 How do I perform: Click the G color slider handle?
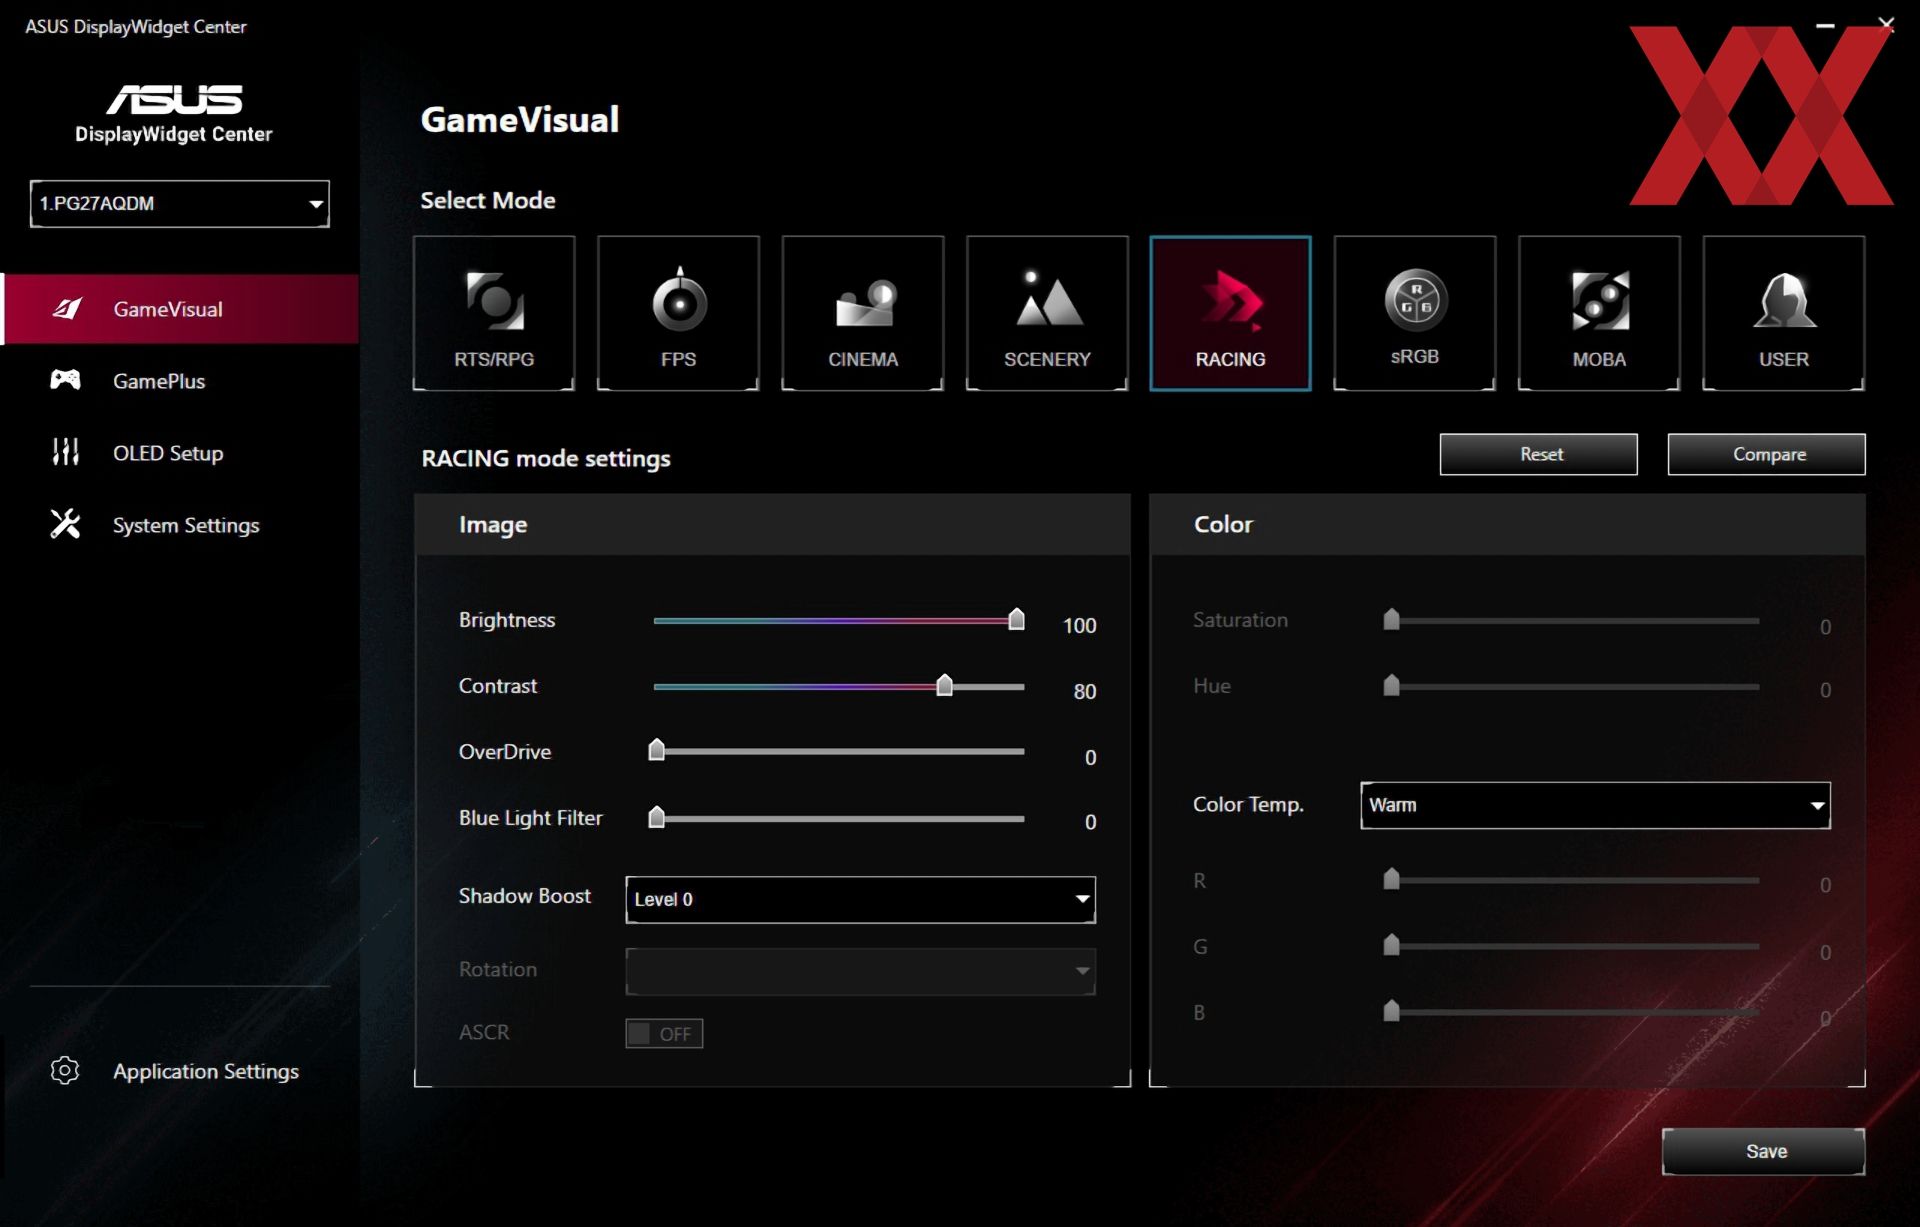pyautogui.click(x=1391, y=945)
